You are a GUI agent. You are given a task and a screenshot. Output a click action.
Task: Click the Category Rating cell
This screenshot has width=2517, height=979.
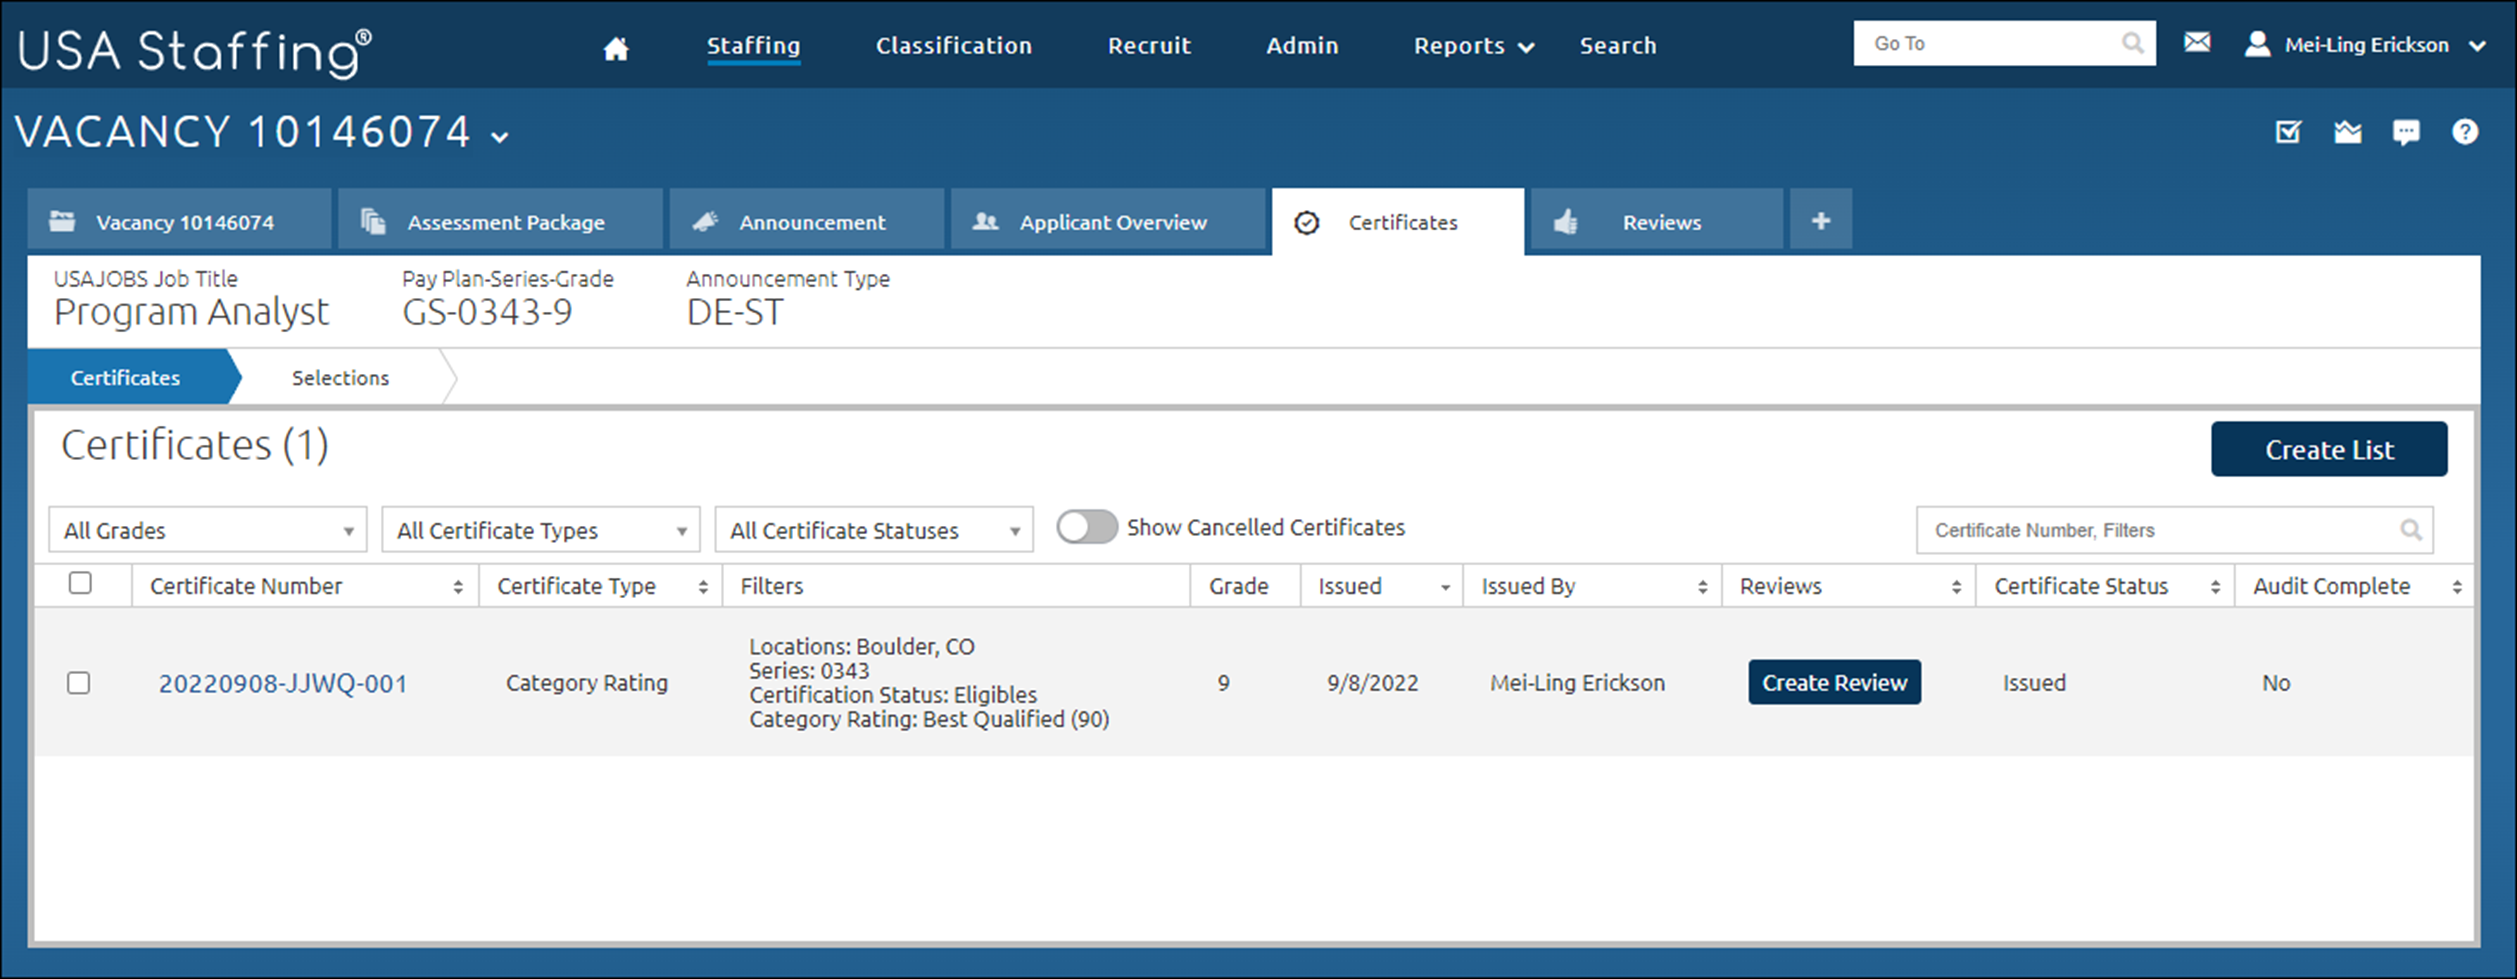(x=586, y=683)
